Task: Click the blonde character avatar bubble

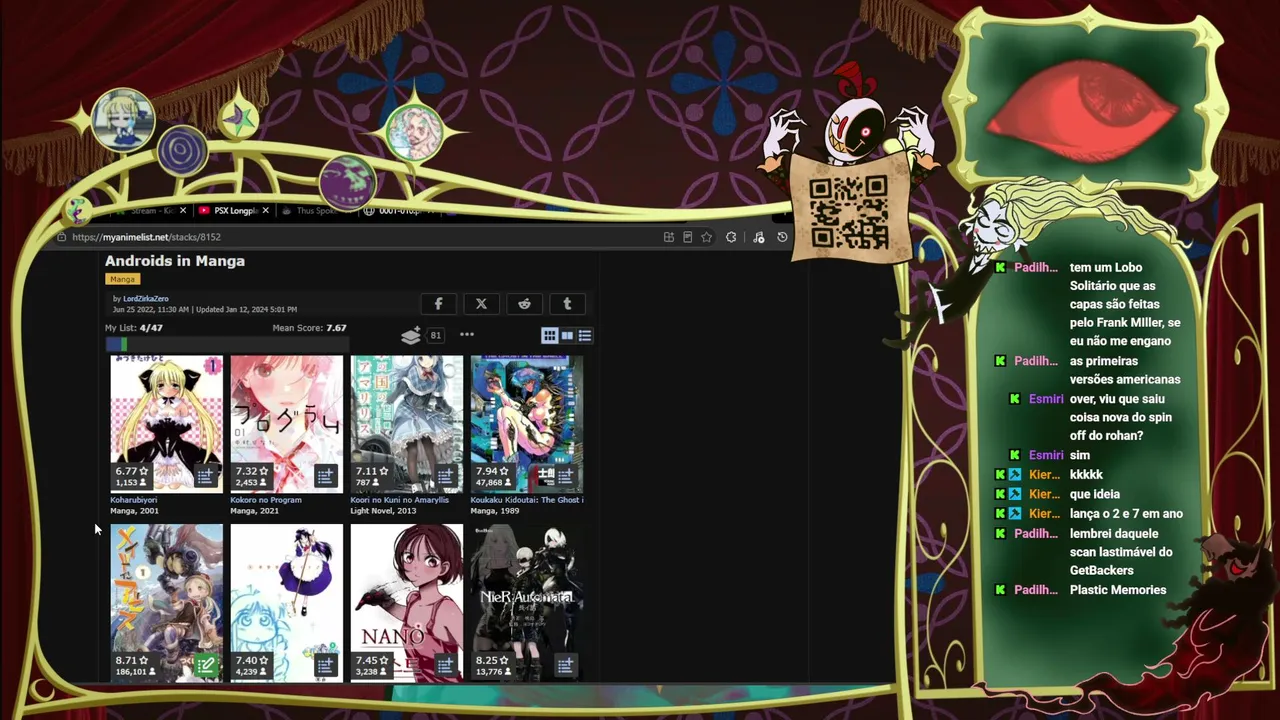Action: tap(123, 119)
